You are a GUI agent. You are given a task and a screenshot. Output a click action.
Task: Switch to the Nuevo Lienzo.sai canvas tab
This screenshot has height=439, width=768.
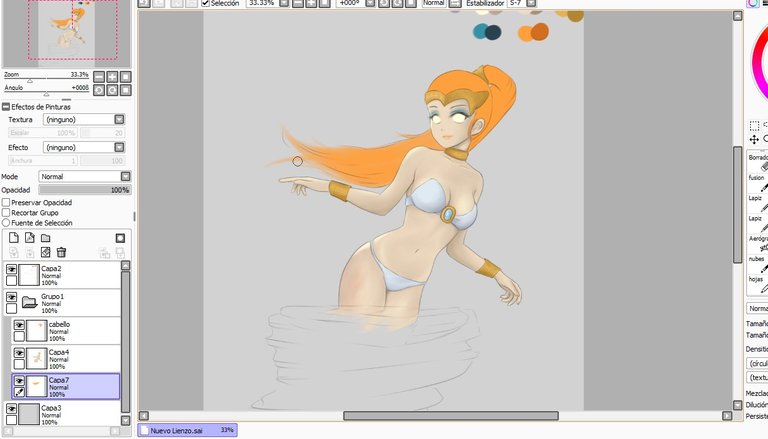click(188, 430)
